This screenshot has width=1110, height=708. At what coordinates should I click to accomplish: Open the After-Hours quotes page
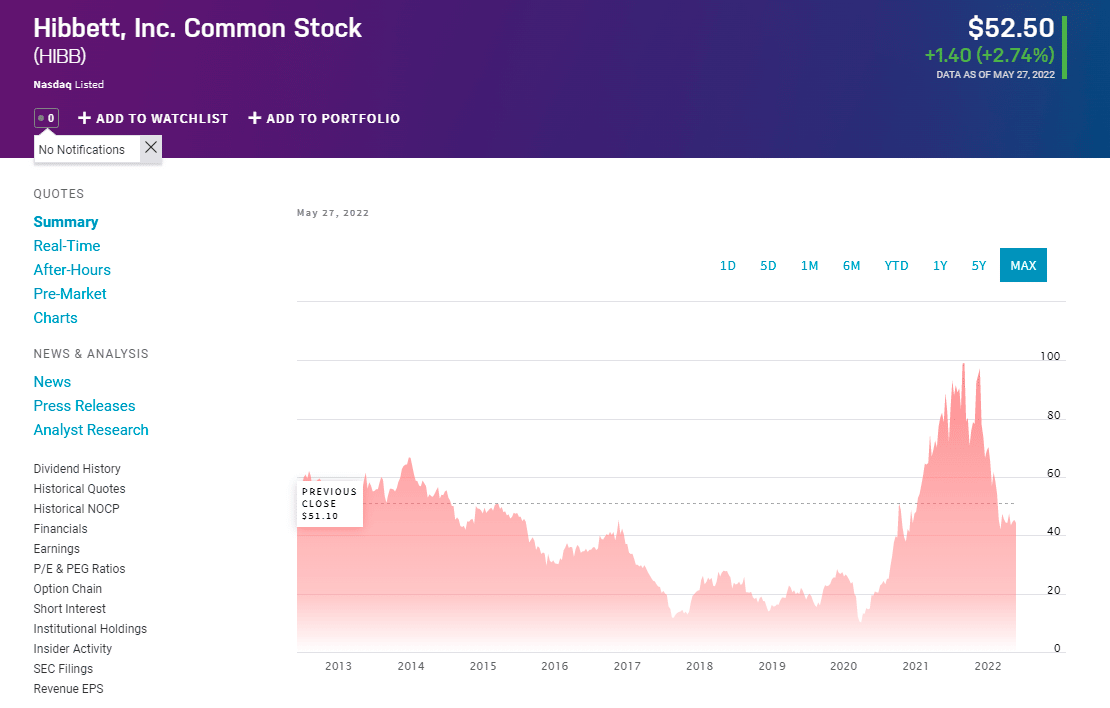[71, 270]
